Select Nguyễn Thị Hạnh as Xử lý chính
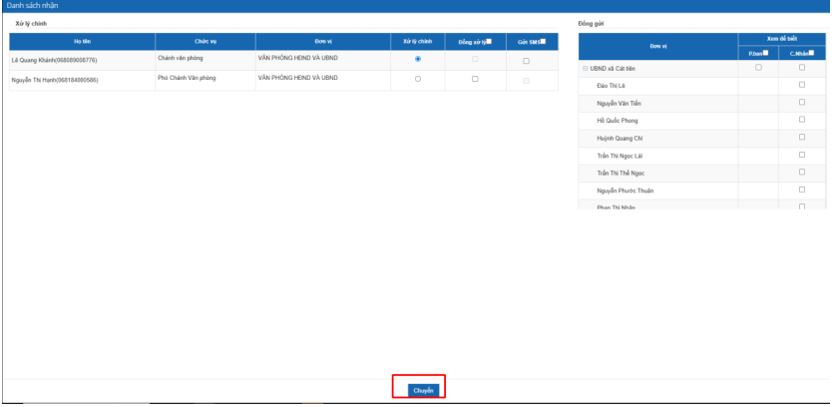Viewport: 832px width, 407px height. [x=417, y=79]
